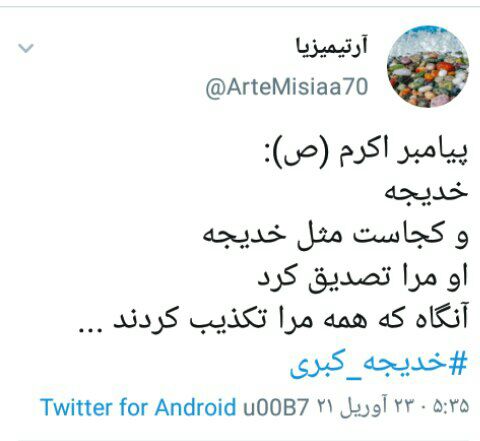Select the (ص) abbreviation in the first line
The width and height of the screenshot is (480, 441).
[306, 154]
